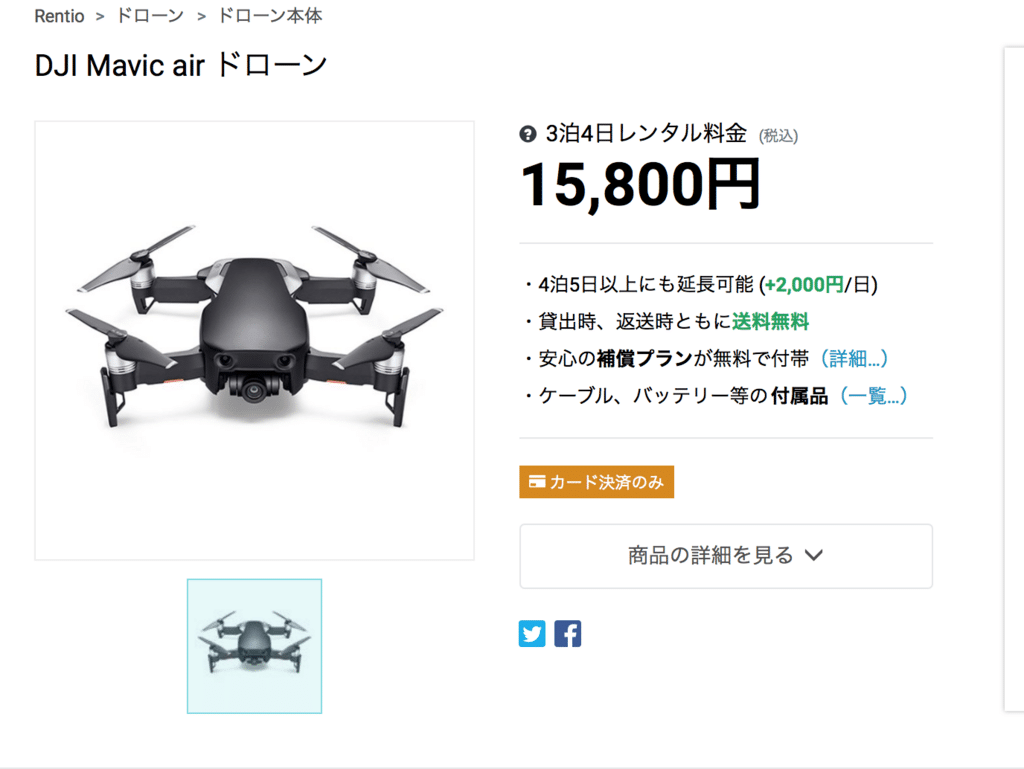Click the 送料無料 green text
Image resolution: width=1024 pixels, height=769 pixels.
(770, 322)
